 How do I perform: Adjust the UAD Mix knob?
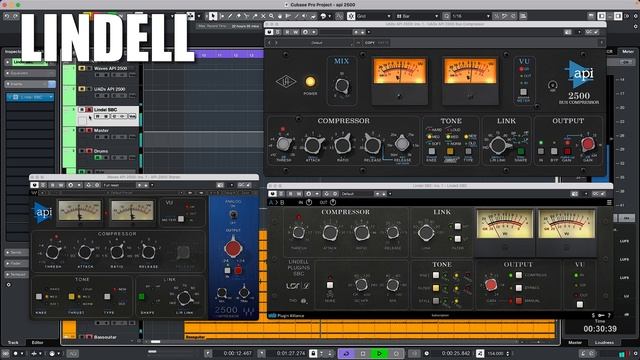click(342, 86)
